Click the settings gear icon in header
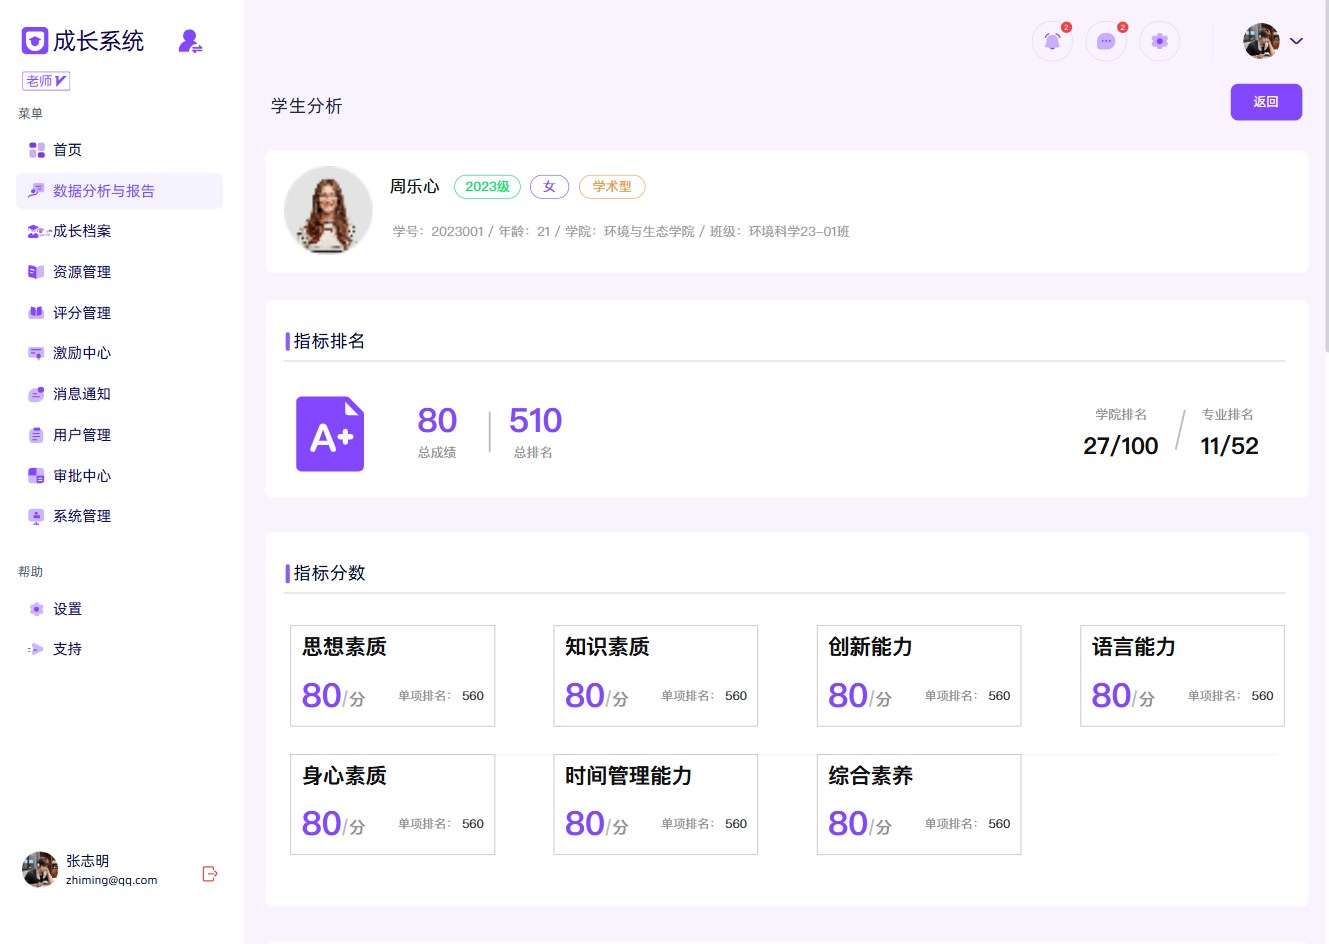1329x944 pixels. point(1160,41)
